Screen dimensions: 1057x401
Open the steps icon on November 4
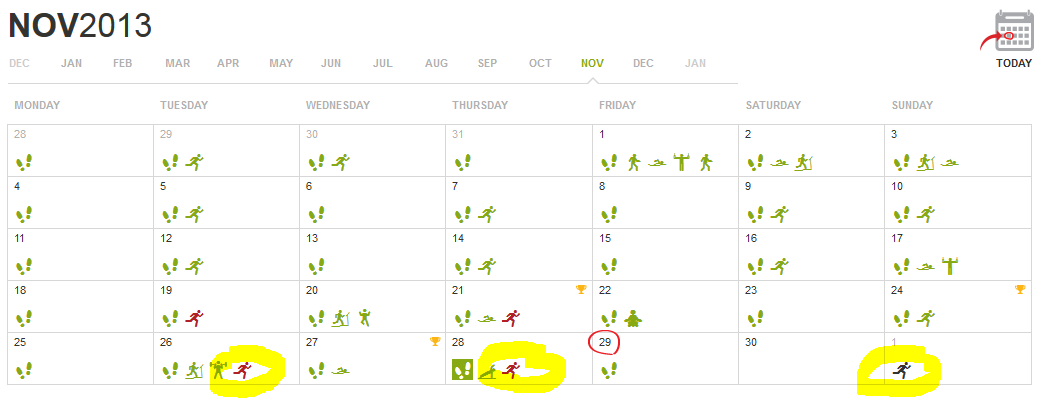click(x=24, y=213)
